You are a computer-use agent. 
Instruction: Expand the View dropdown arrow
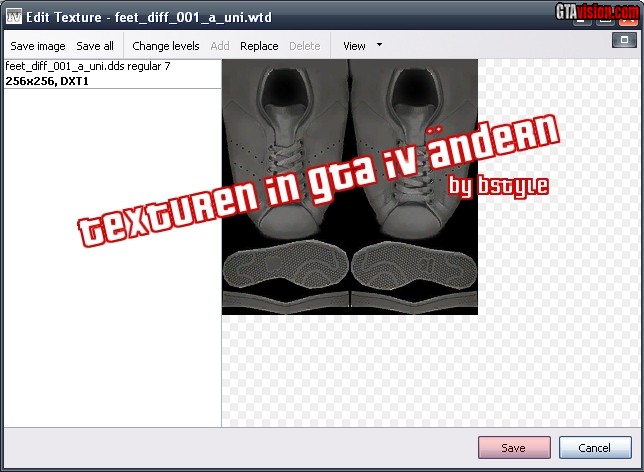coord(380,45)
